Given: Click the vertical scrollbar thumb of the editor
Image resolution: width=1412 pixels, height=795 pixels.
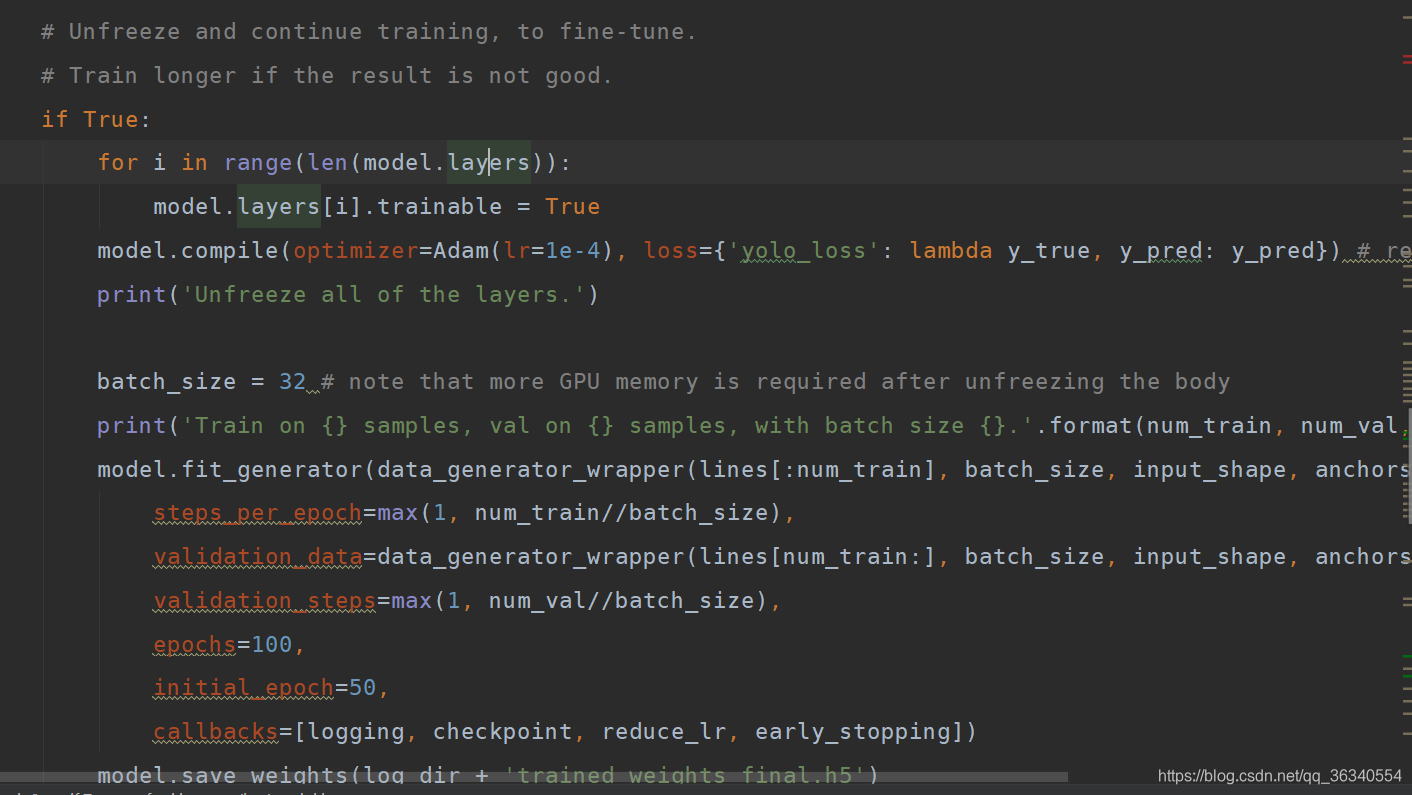Looking at the screenshot, I should (1408, 464).
